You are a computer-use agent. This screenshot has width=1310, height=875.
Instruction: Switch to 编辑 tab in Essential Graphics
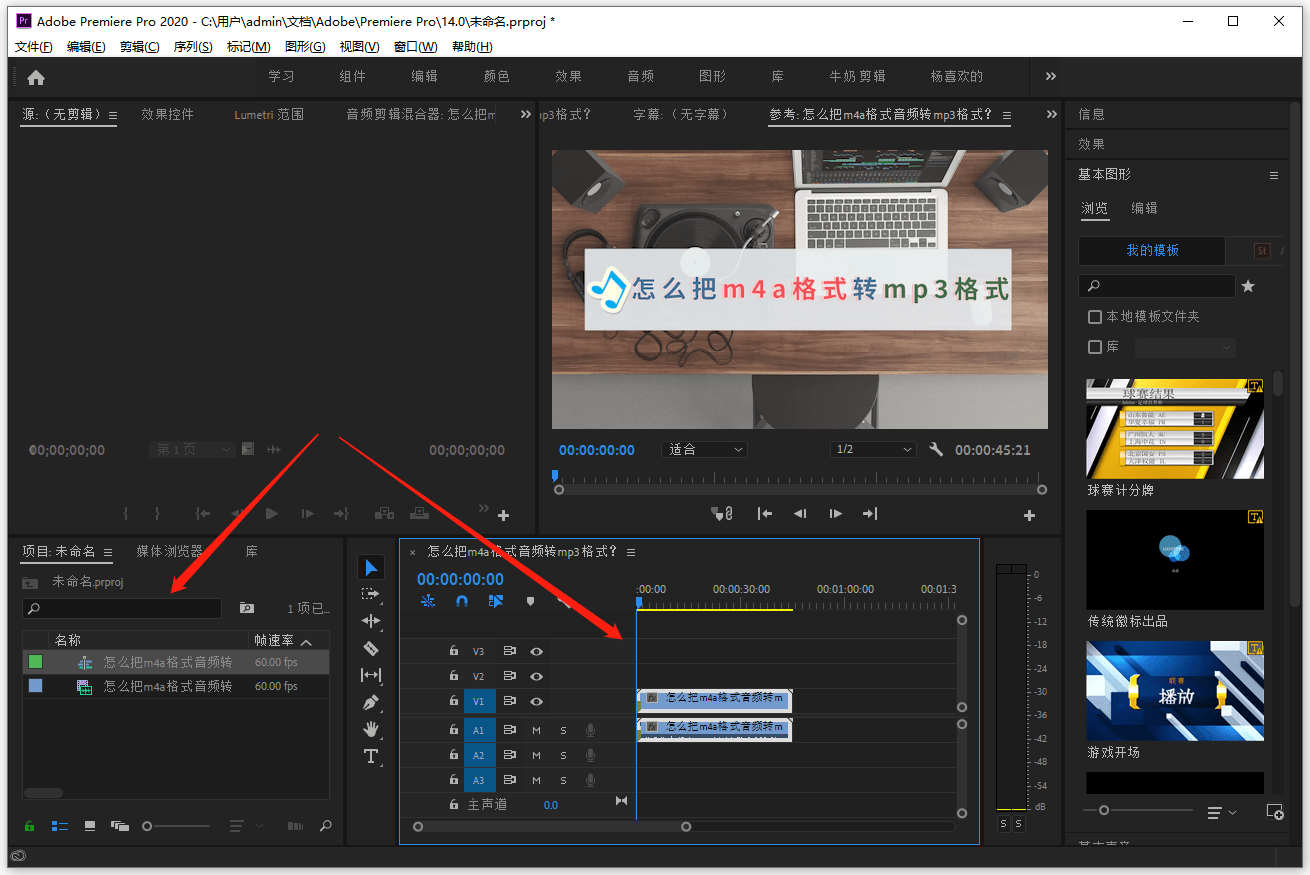click(x=1144, y=208)
